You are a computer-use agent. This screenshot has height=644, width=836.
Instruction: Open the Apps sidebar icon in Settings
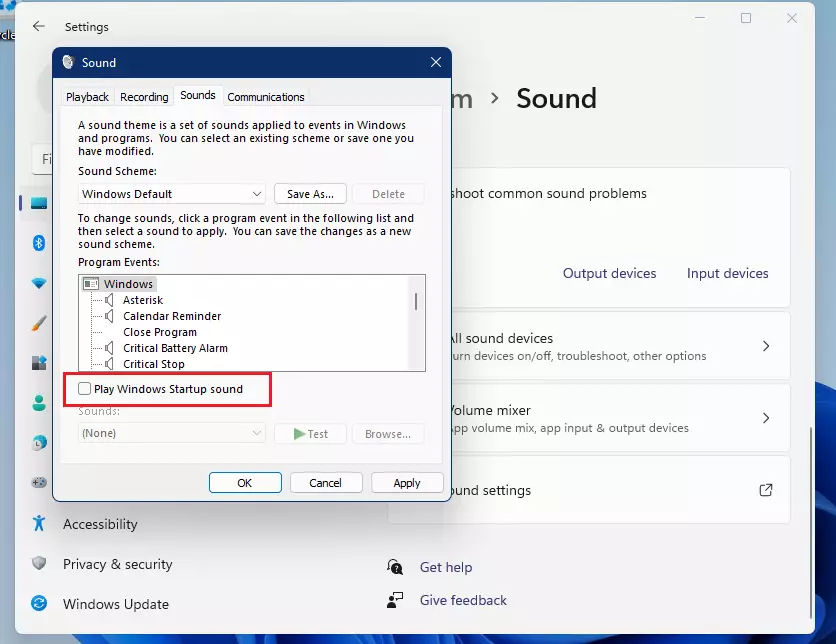coord(39,363)
